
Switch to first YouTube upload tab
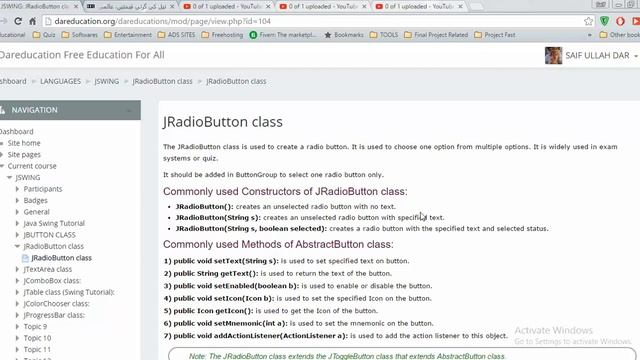point(227,7)
